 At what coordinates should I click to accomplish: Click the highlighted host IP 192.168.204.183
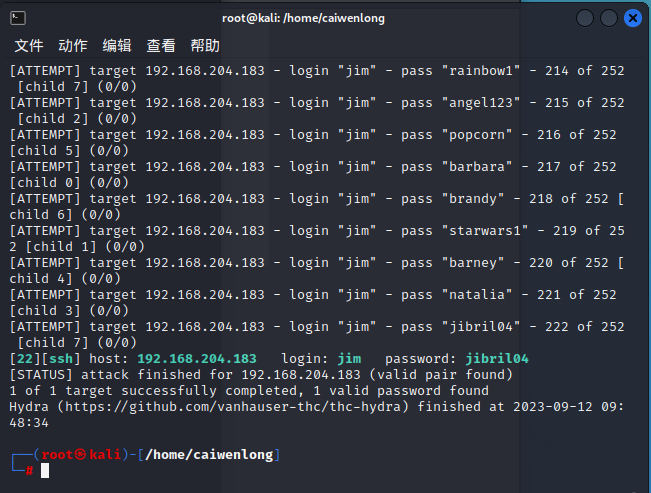click(x=196, y=359)
